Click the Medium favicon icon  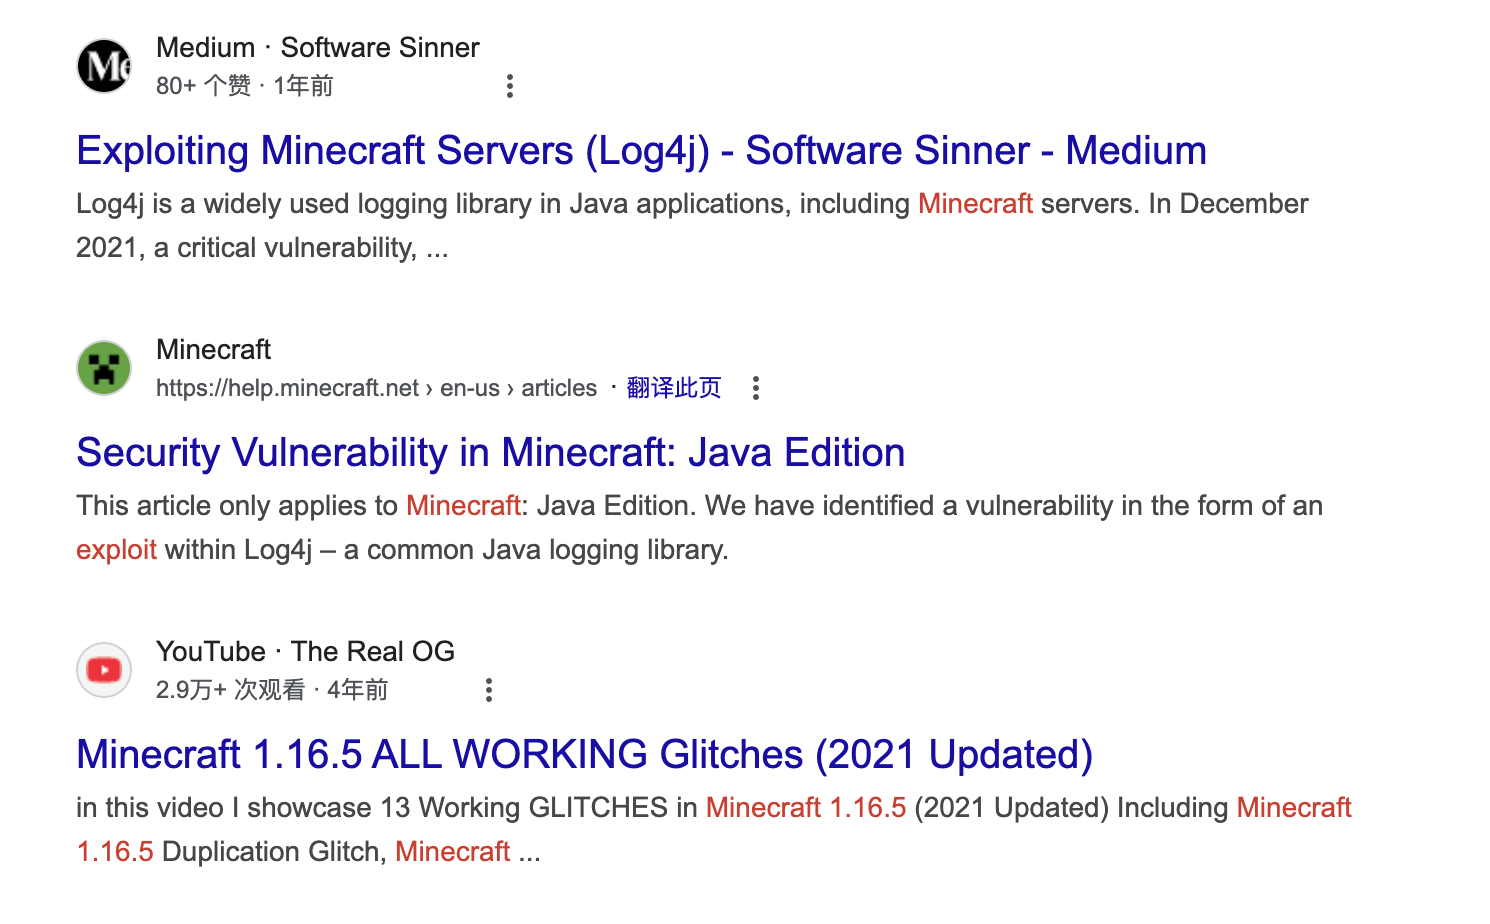click(x=104, y=66)
